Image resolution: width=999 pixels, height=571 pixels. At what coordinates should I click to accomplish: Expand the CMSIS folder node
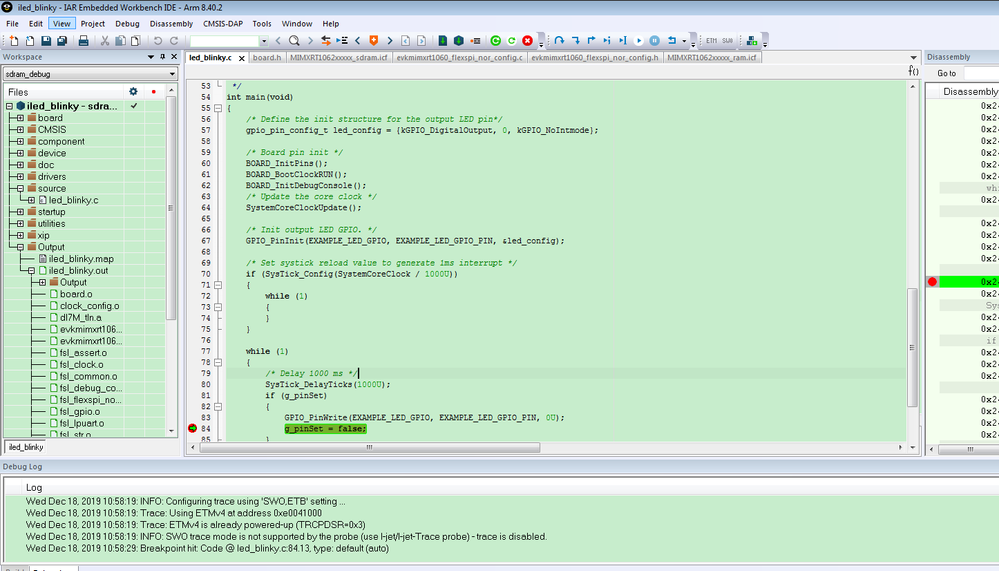coord(20,129)
